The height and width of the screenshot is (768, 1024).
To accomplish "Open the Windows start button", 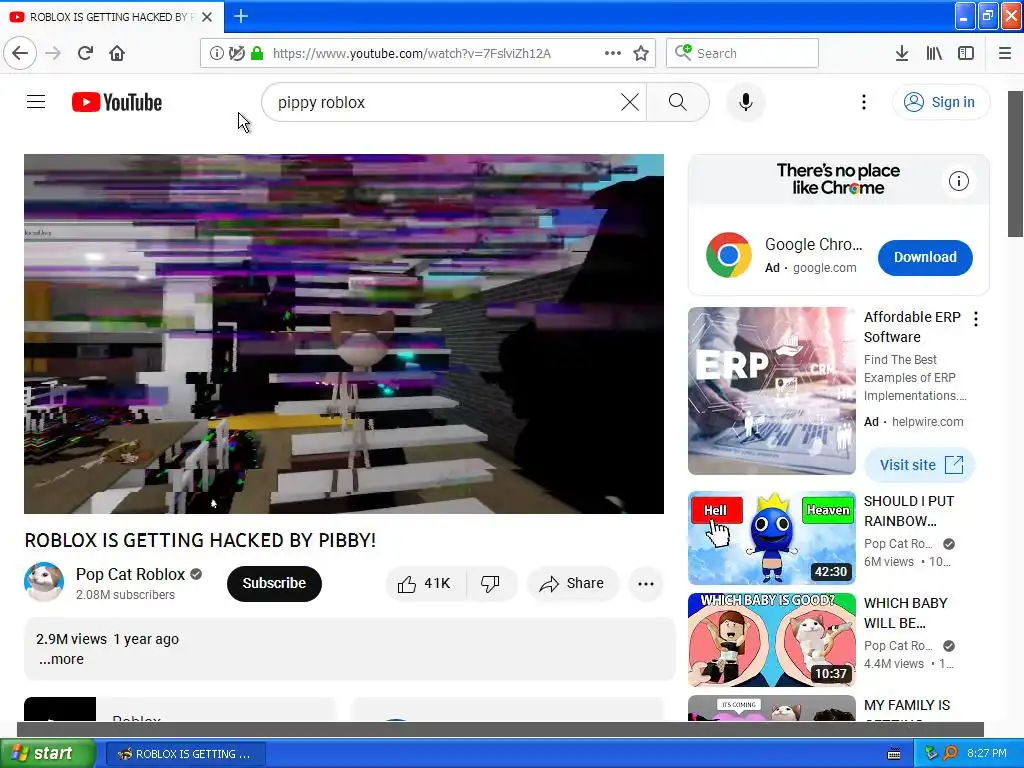I will click(48, 753).
